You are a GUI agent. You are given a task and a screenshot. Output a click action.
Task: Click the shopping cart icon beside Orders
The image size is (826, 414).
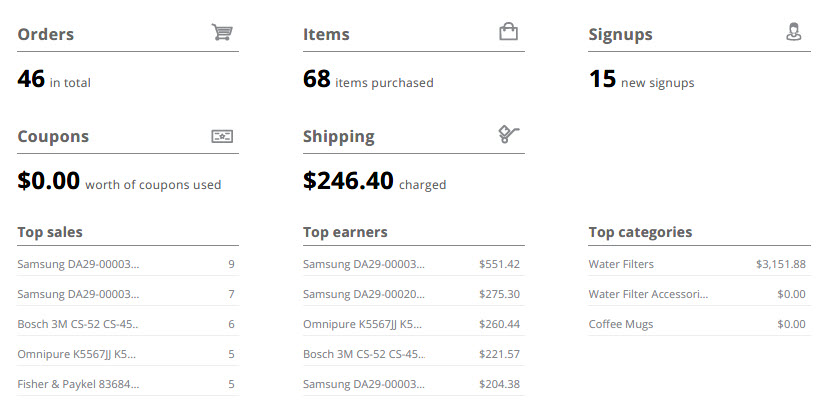[222, 32]
